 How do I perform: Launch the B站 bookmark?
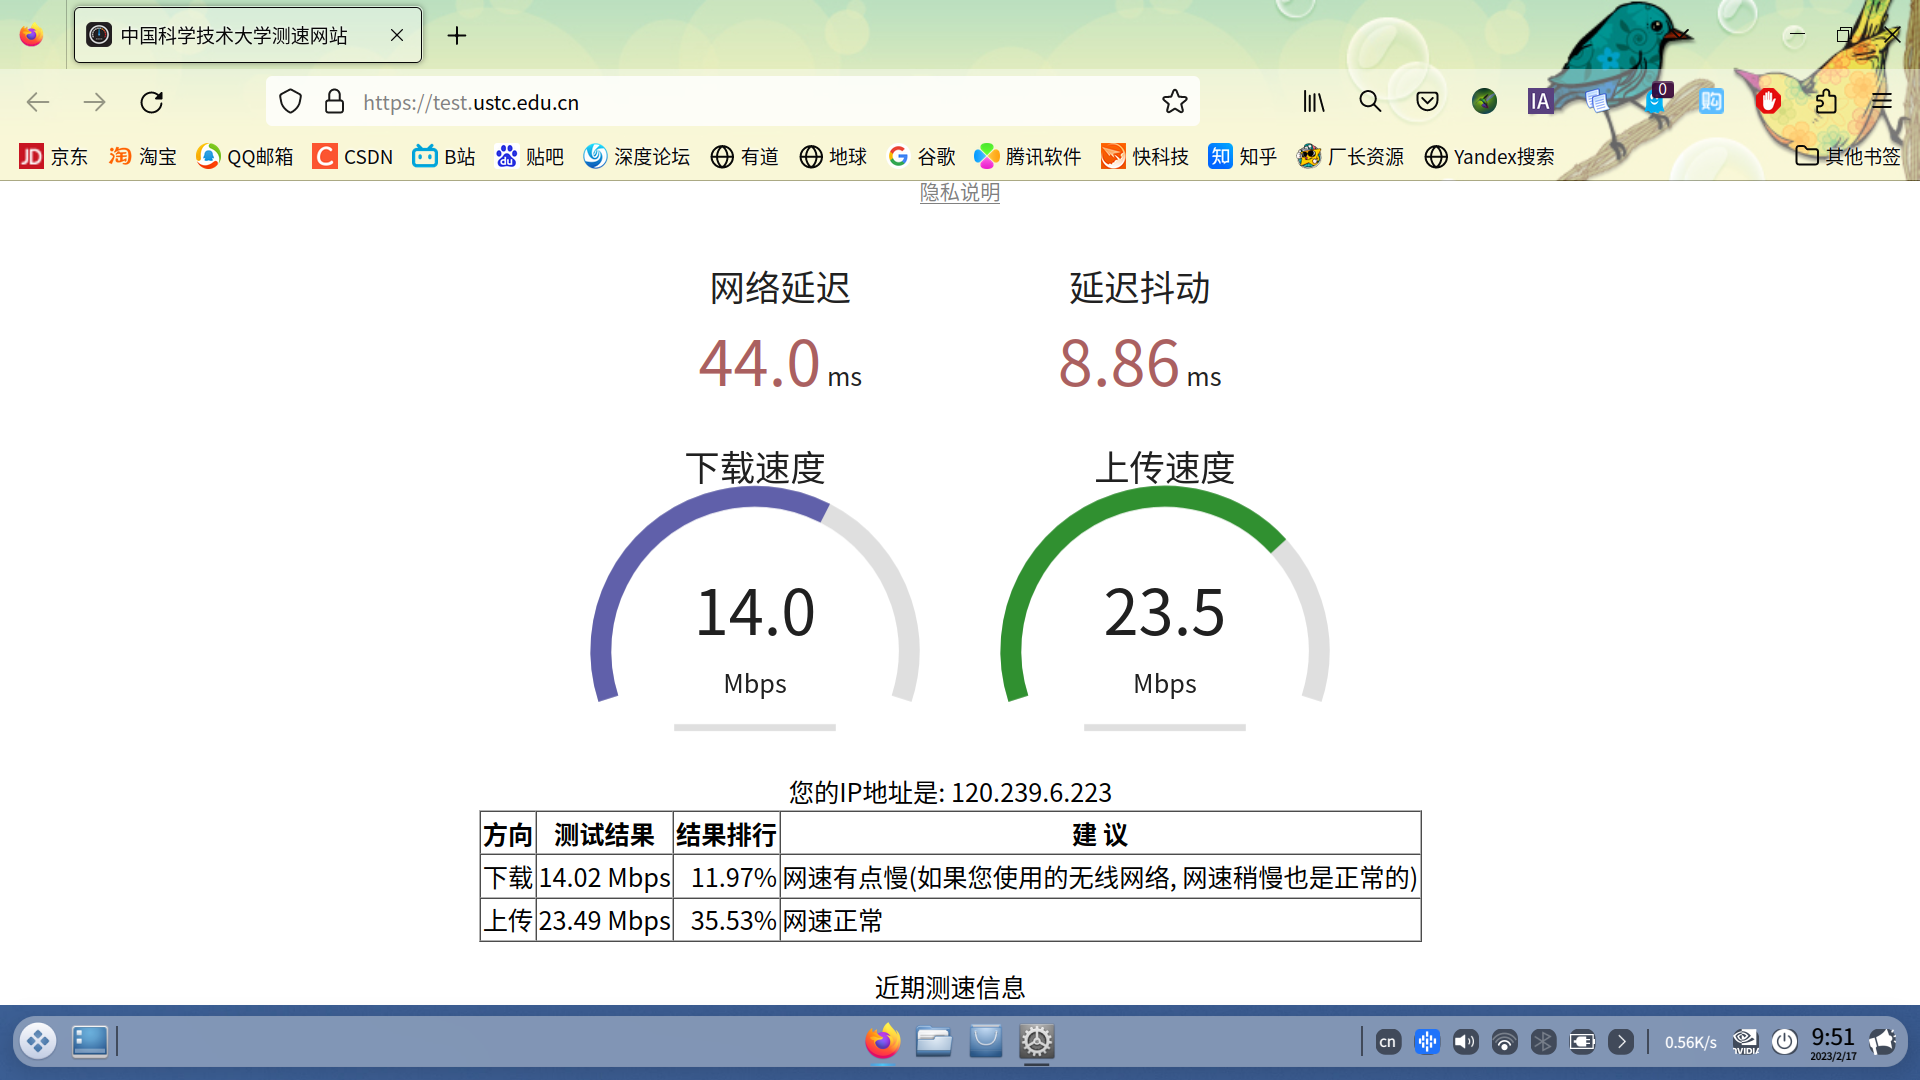click(443, 157)
